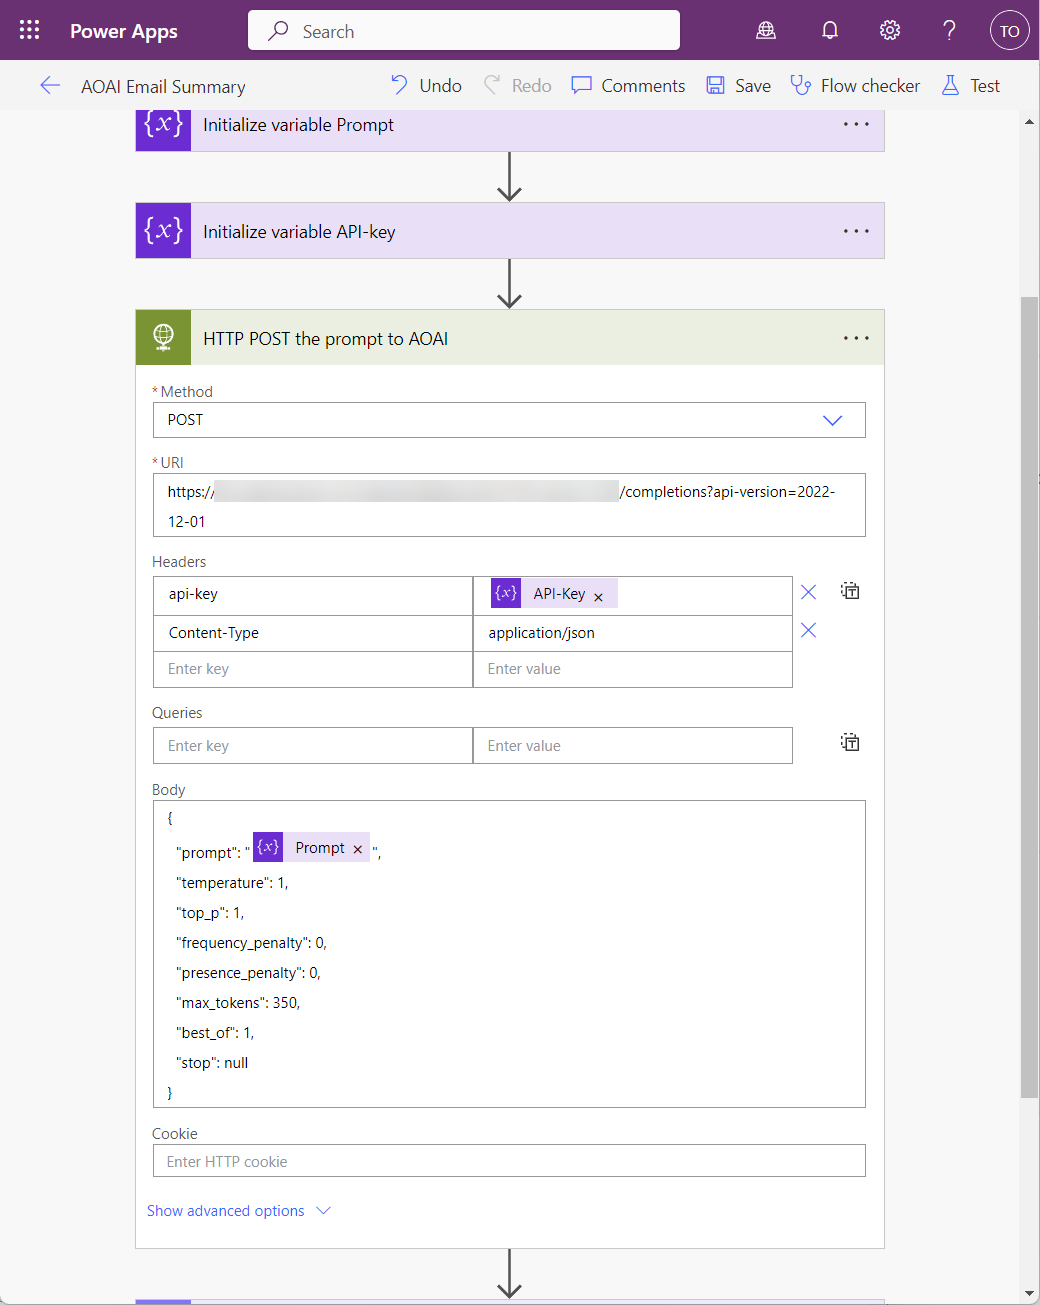This screenshot has height=1305, width=1040.
Task: Save the AOAI Email Summary flow
Action: [x=737, y=85]
